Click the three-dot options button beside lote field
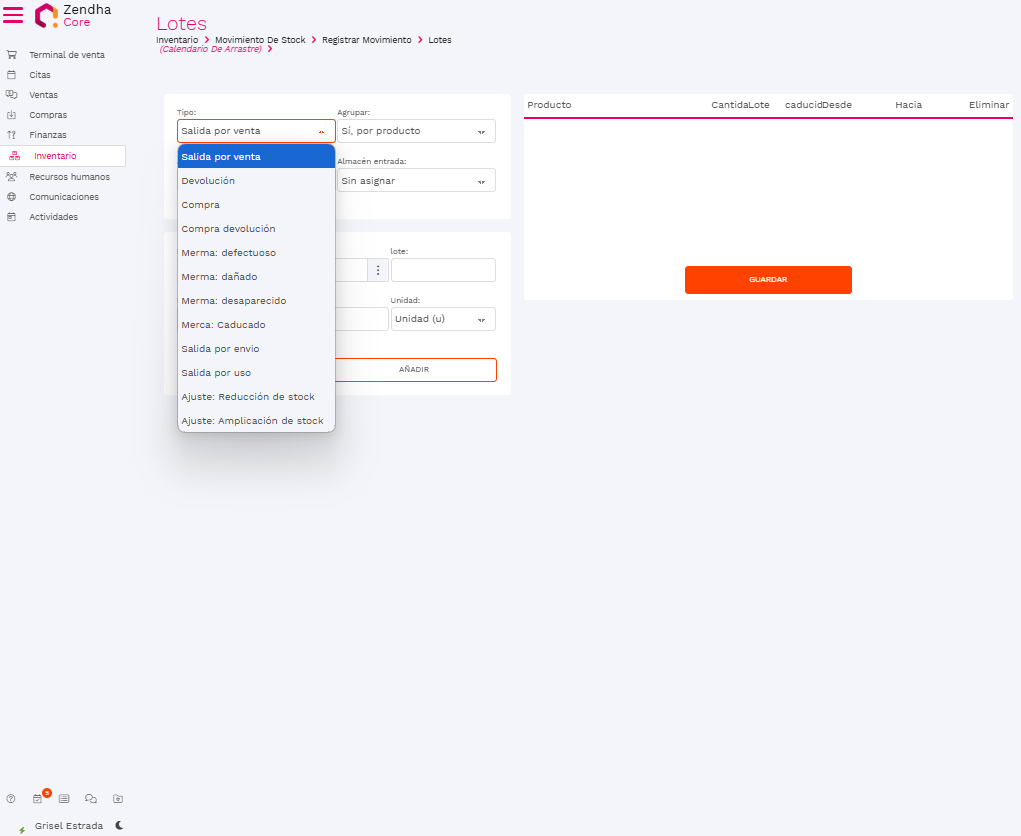Viewport: 1021px width, 836px height. 378,270
